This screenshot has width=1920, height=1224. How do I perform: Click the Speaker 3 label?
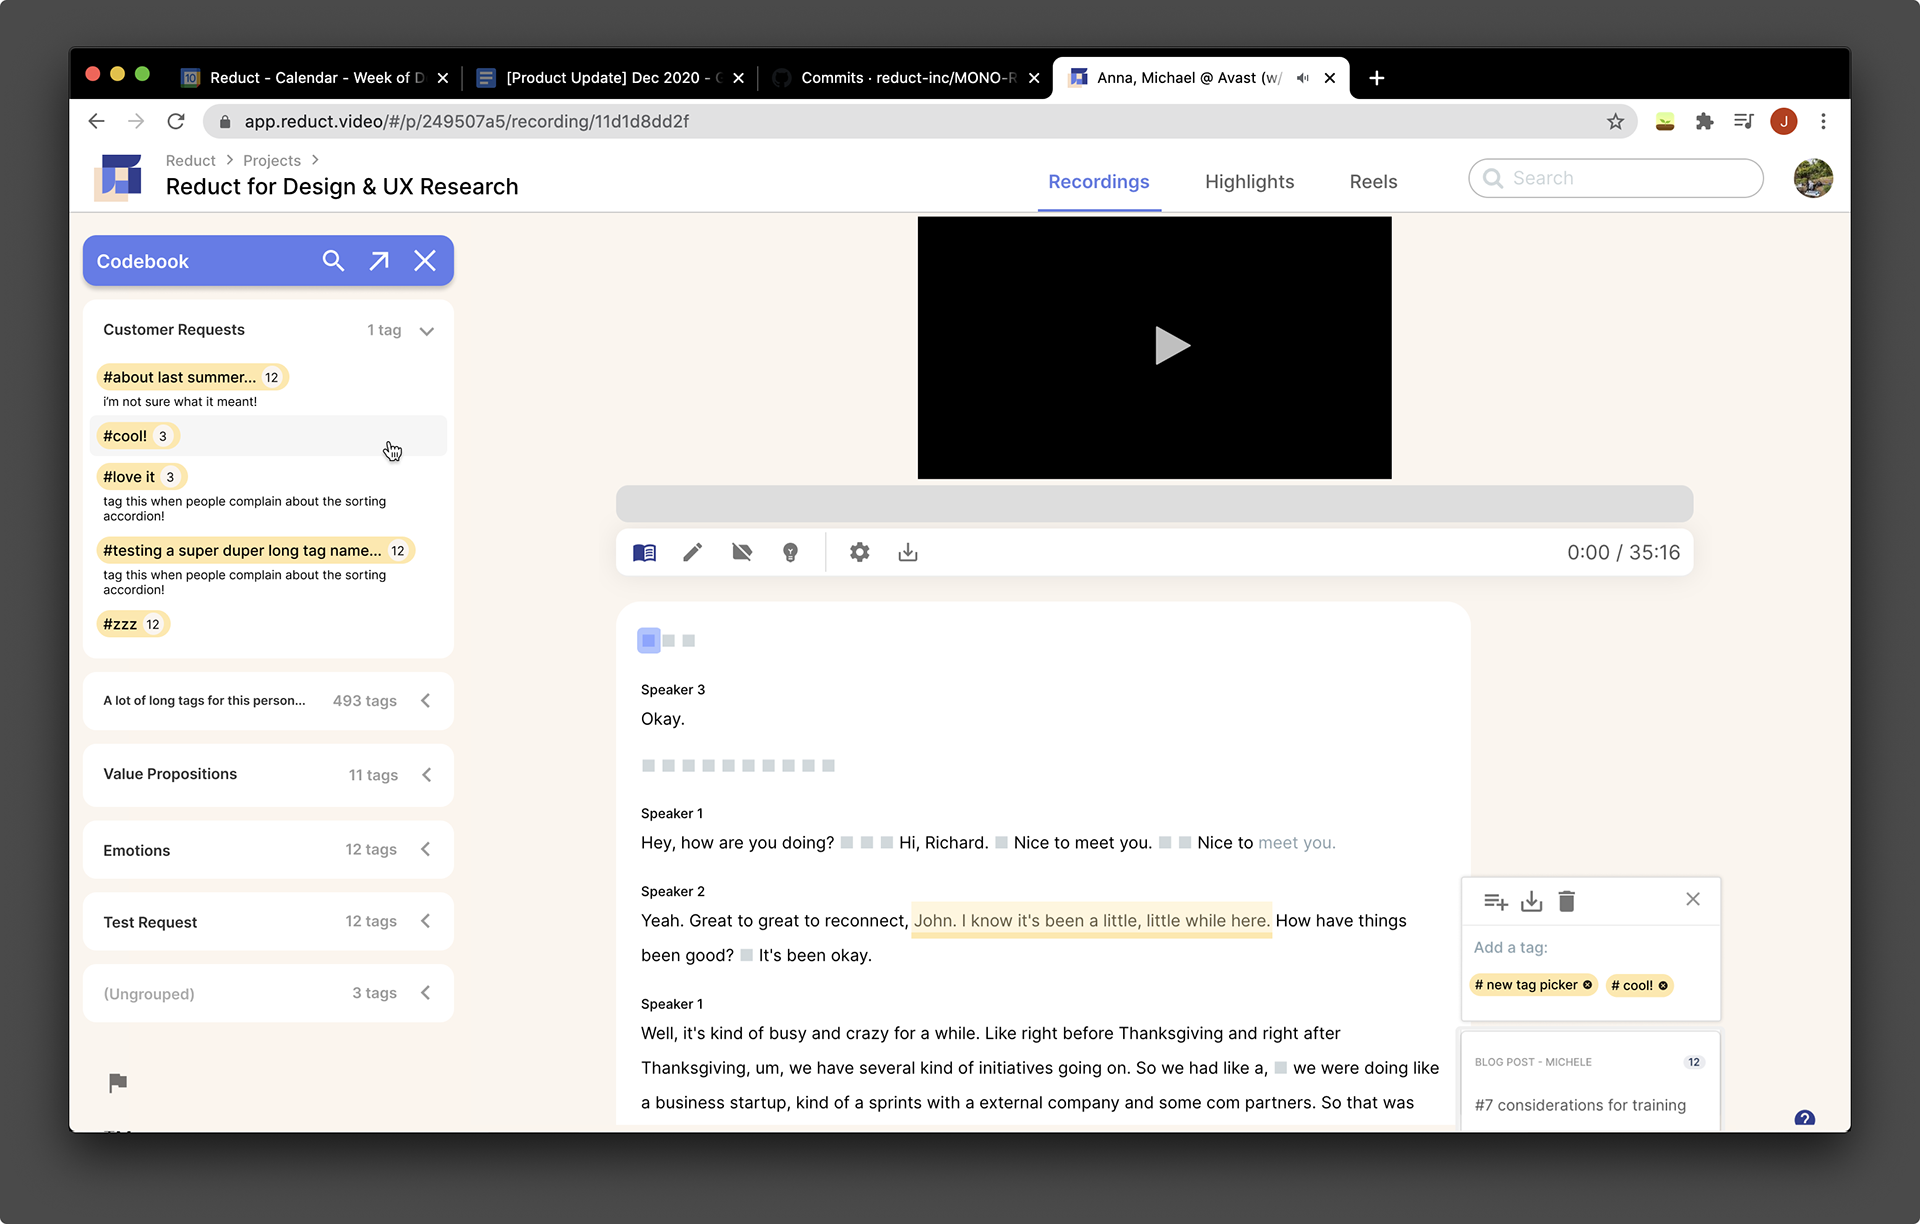673,690
